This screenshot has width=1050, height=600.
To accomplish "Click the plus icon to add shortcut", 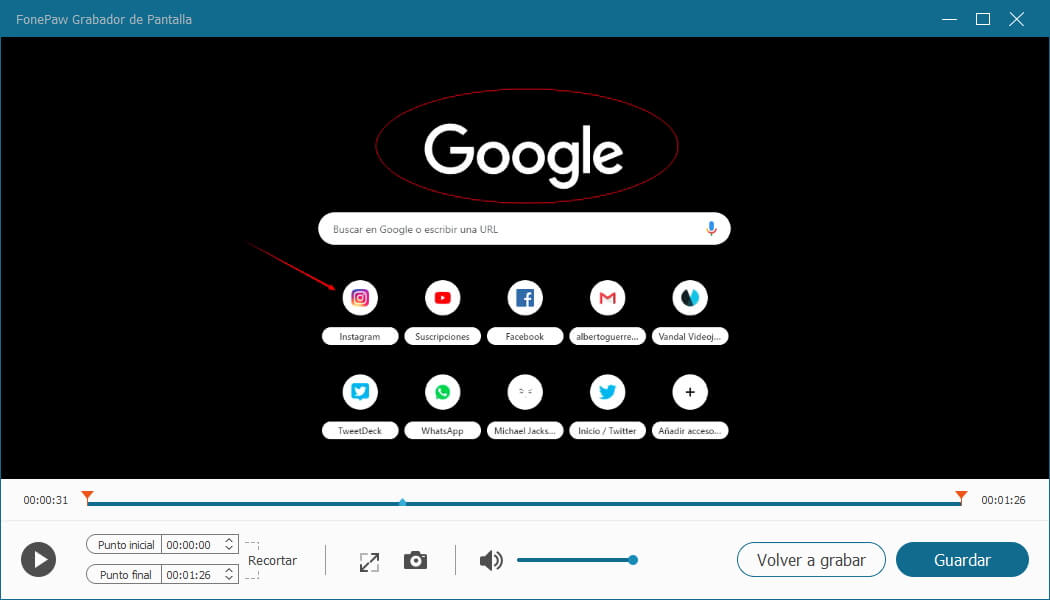I will pyautogui.click(x=690, y=392).
